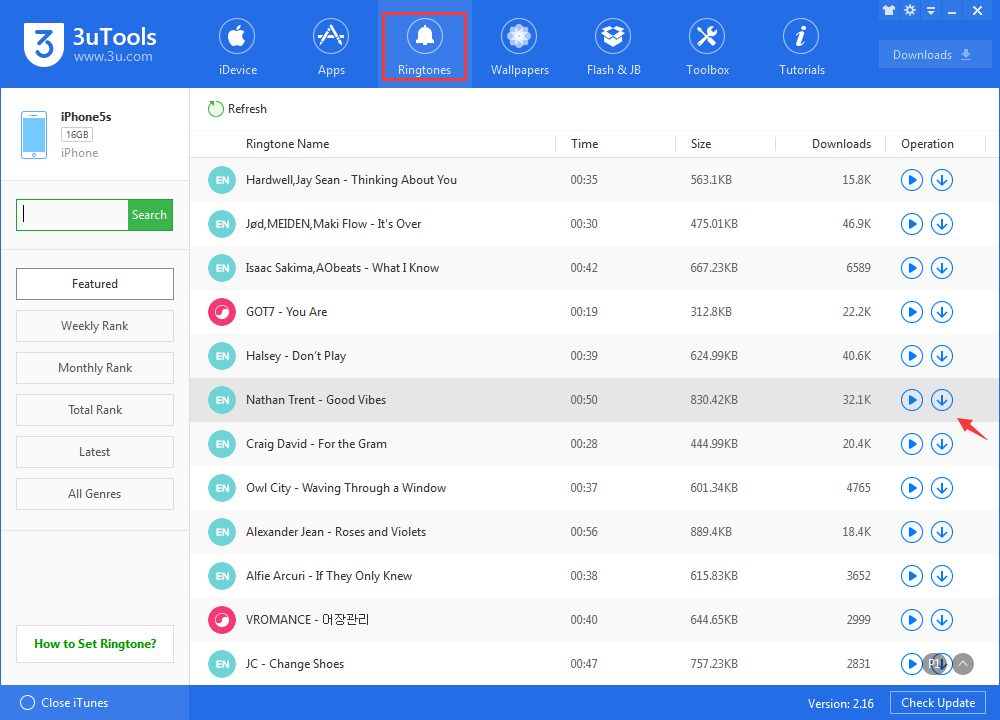This screenshot has height=720, width=1000.
Task: Open How to Set Ringtone help
Action: (95, 644)
